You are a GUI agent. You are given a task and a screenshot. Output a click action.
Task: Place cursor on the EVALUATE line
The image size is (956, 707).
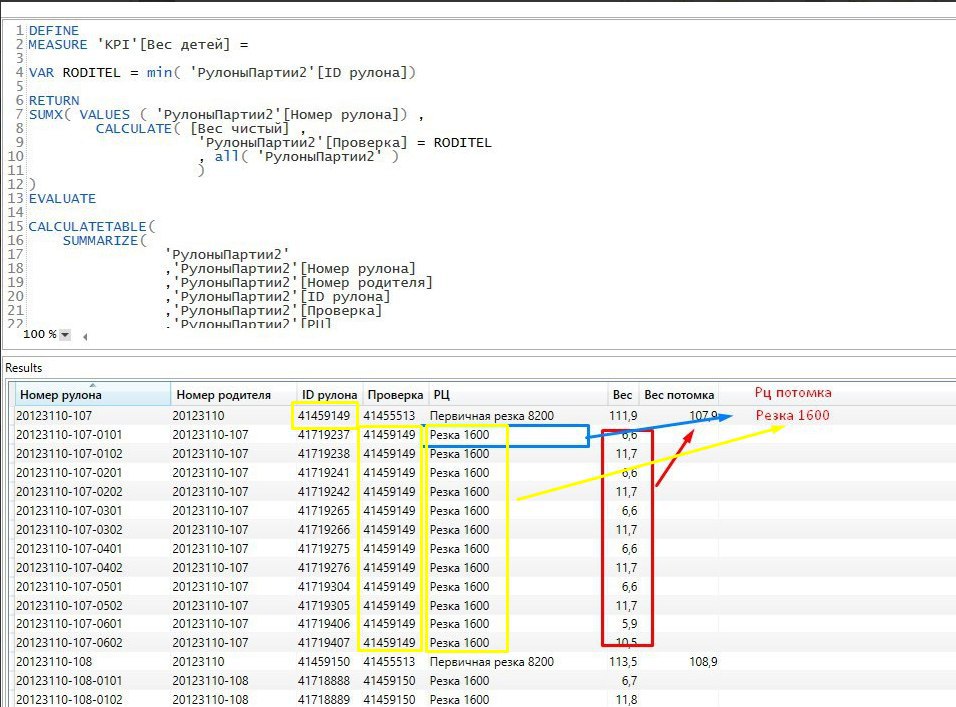[62, 199]
